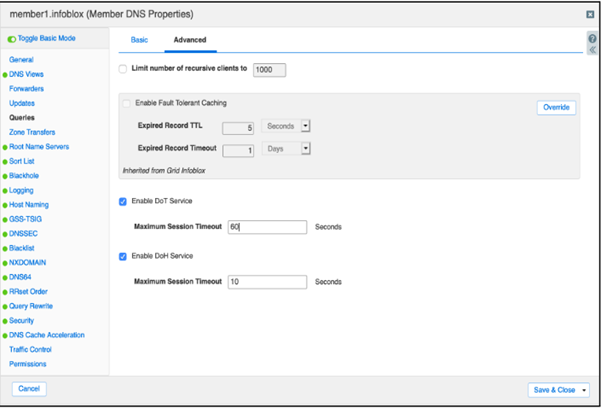Open the Expired Record Timeout Days dropdown

(x=305, y=148)
